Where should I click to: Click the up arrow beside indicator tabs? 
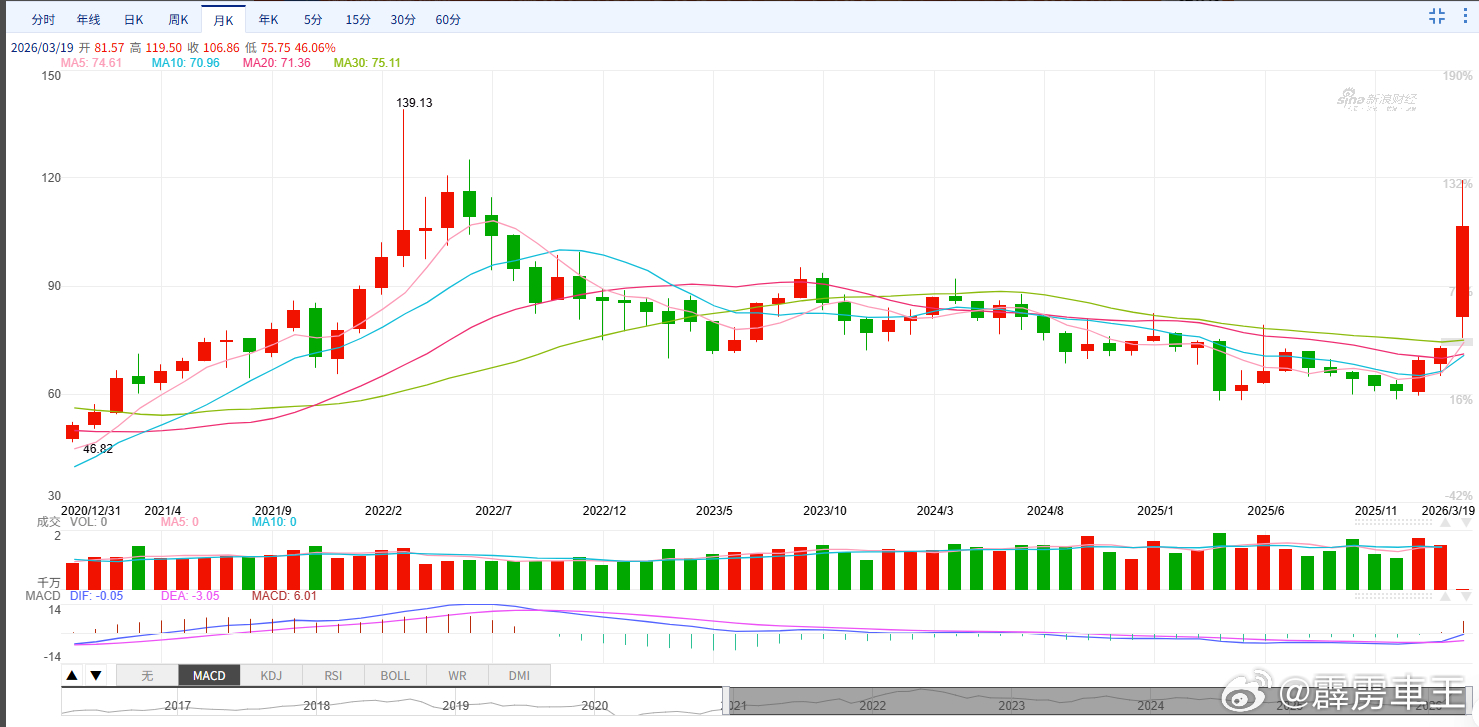73,675
